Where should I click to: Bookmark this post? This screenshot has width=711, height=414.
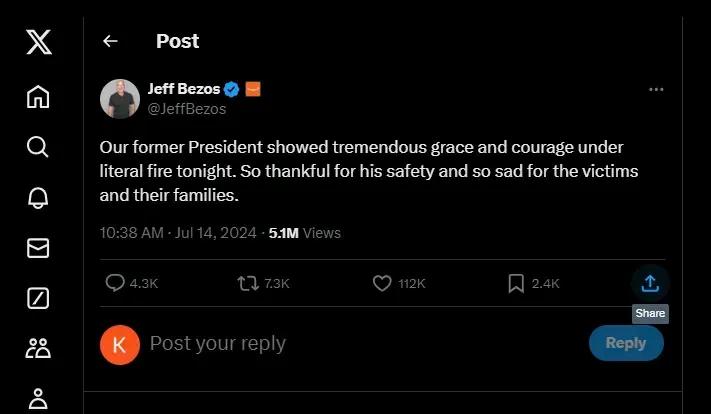[516, 284]
